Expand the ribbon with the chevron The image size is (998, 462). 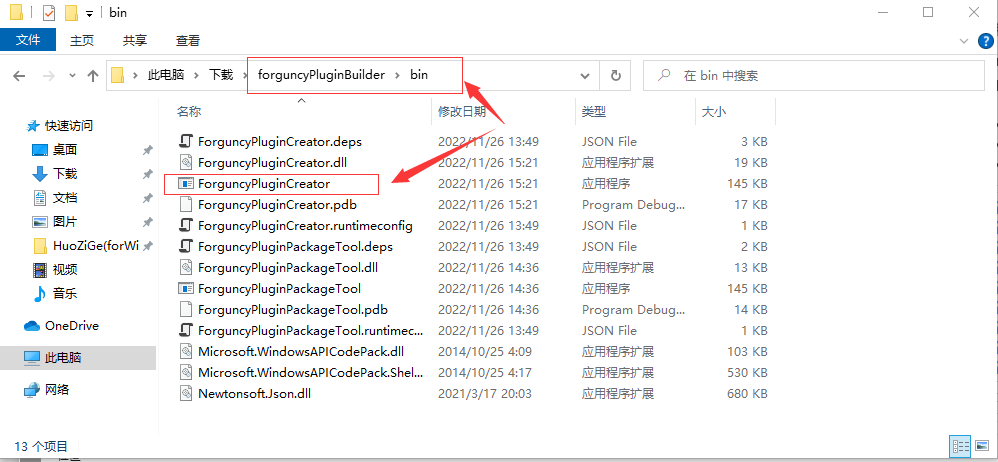(964, 41)
